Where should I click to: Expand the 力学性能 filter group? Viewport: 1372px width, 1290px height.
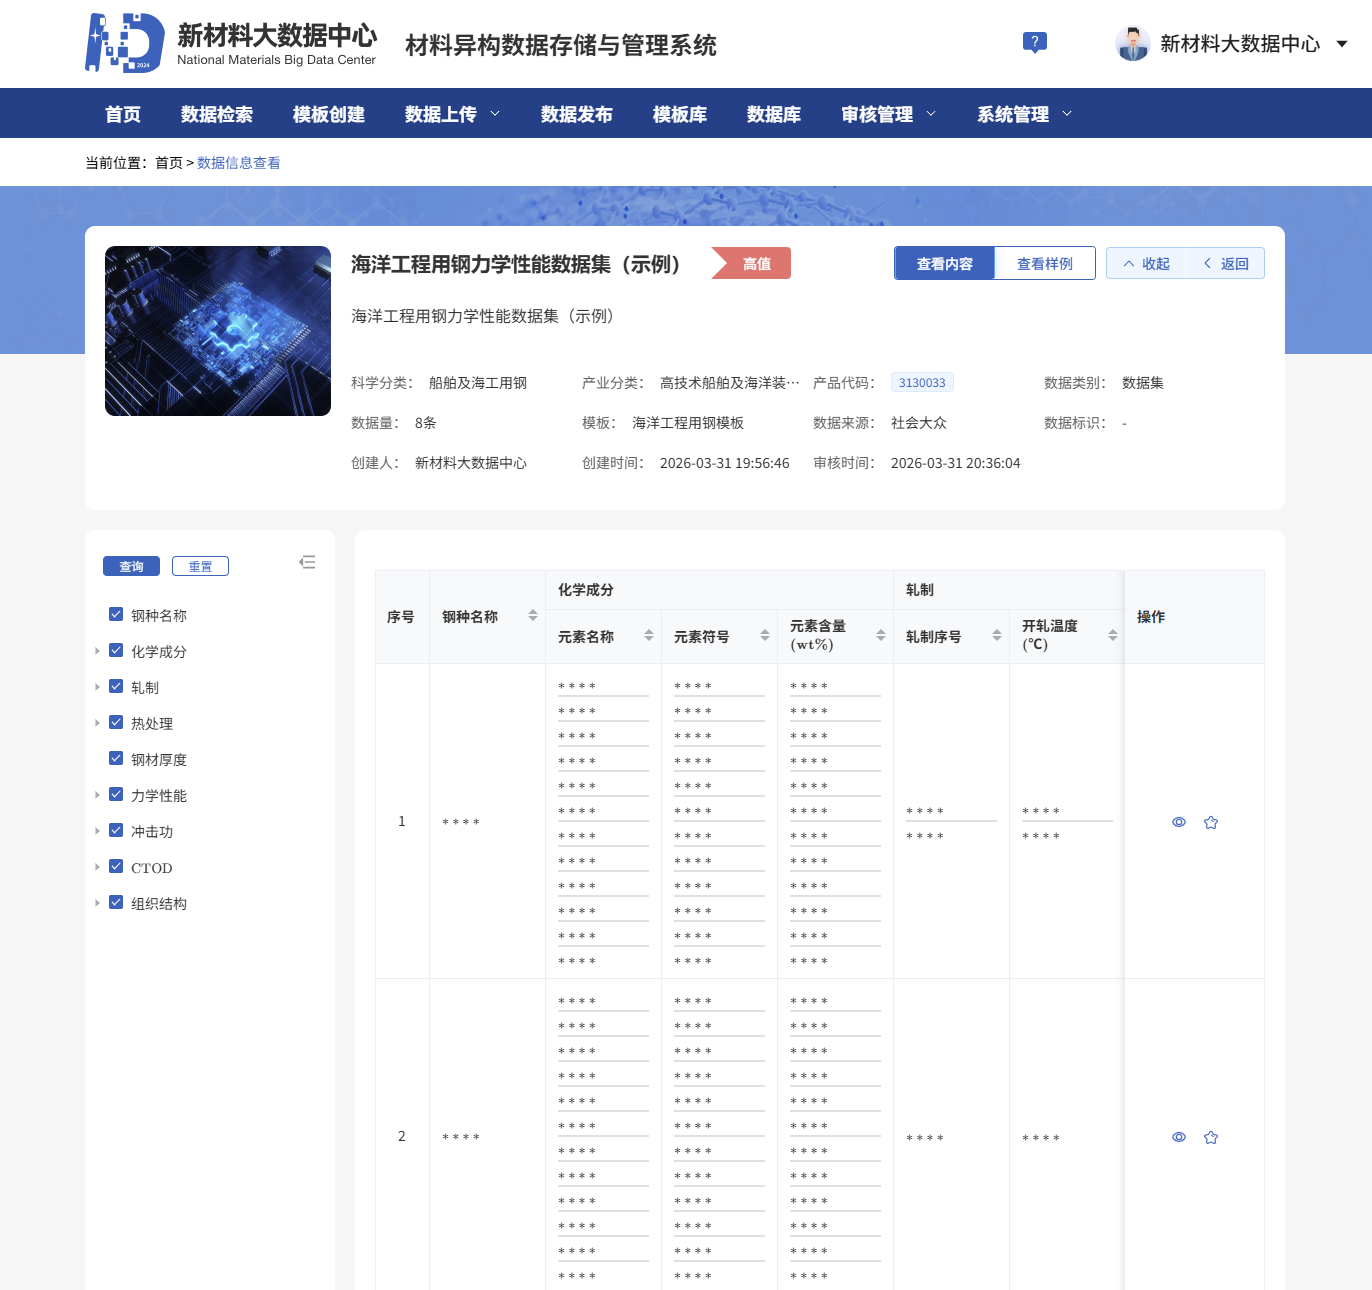coord(97,794)
